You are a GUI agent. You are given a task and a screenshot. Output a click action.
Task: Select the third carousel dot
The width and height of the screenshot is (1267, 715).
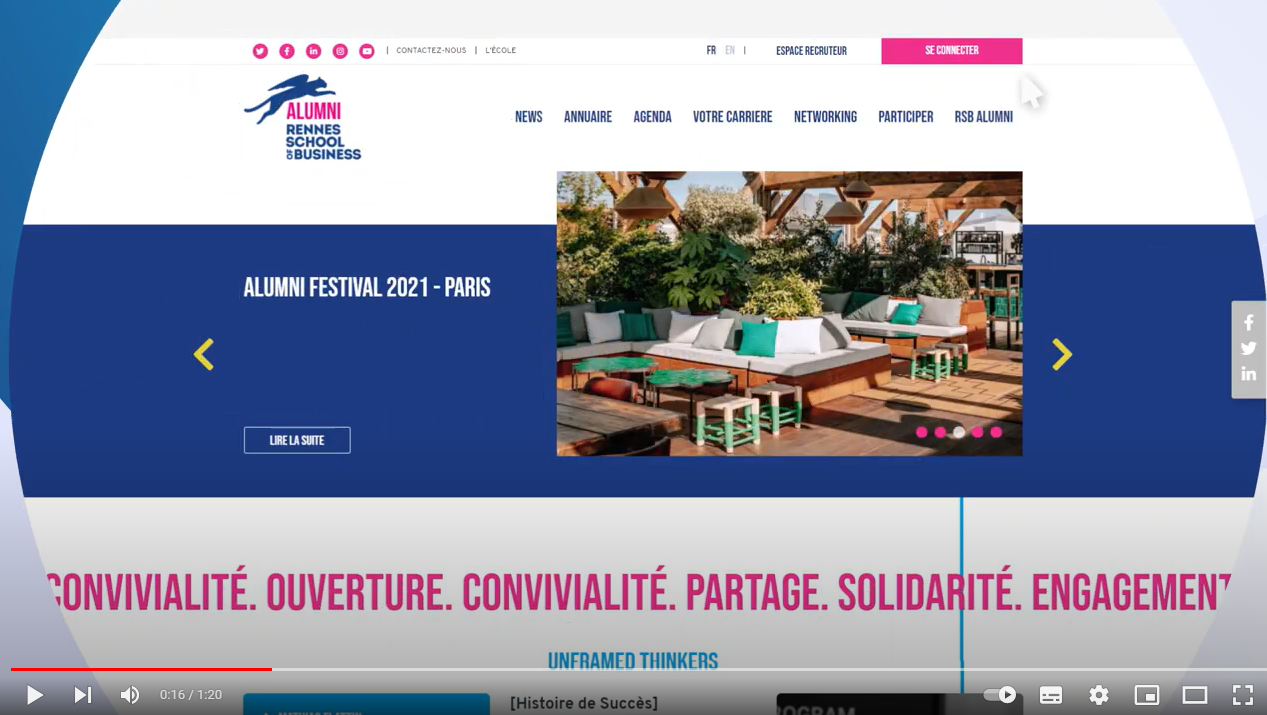959,432
